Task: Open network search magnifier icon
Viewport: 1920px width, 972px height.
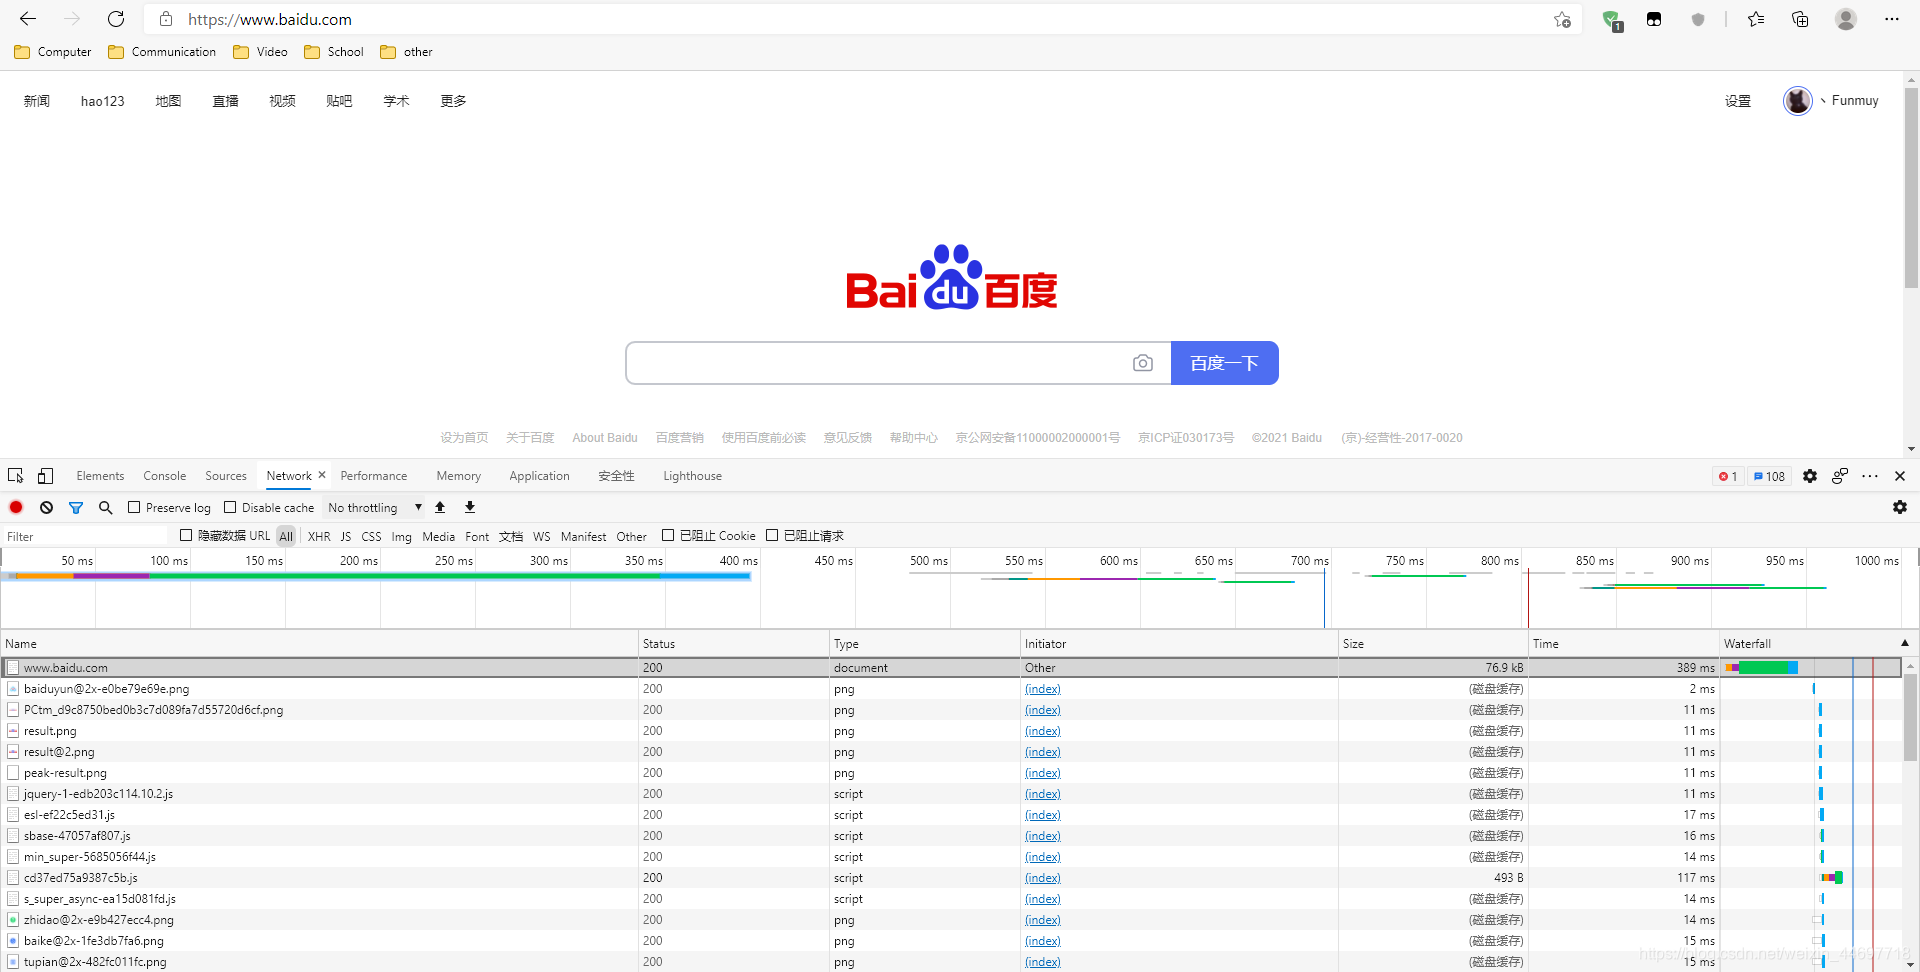Action: [106, 507]
